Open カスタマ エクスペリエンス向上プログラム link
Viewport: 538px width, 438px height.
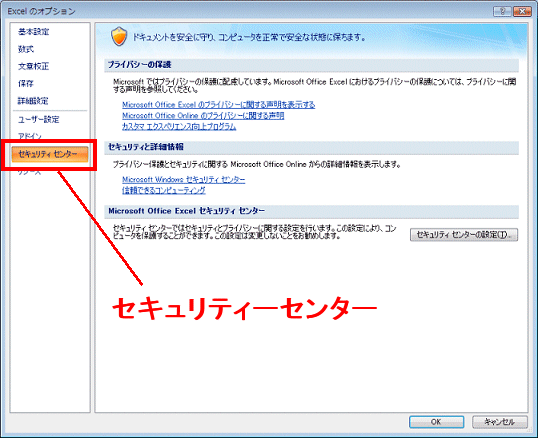pyautogui.click(x=179, y=127)
